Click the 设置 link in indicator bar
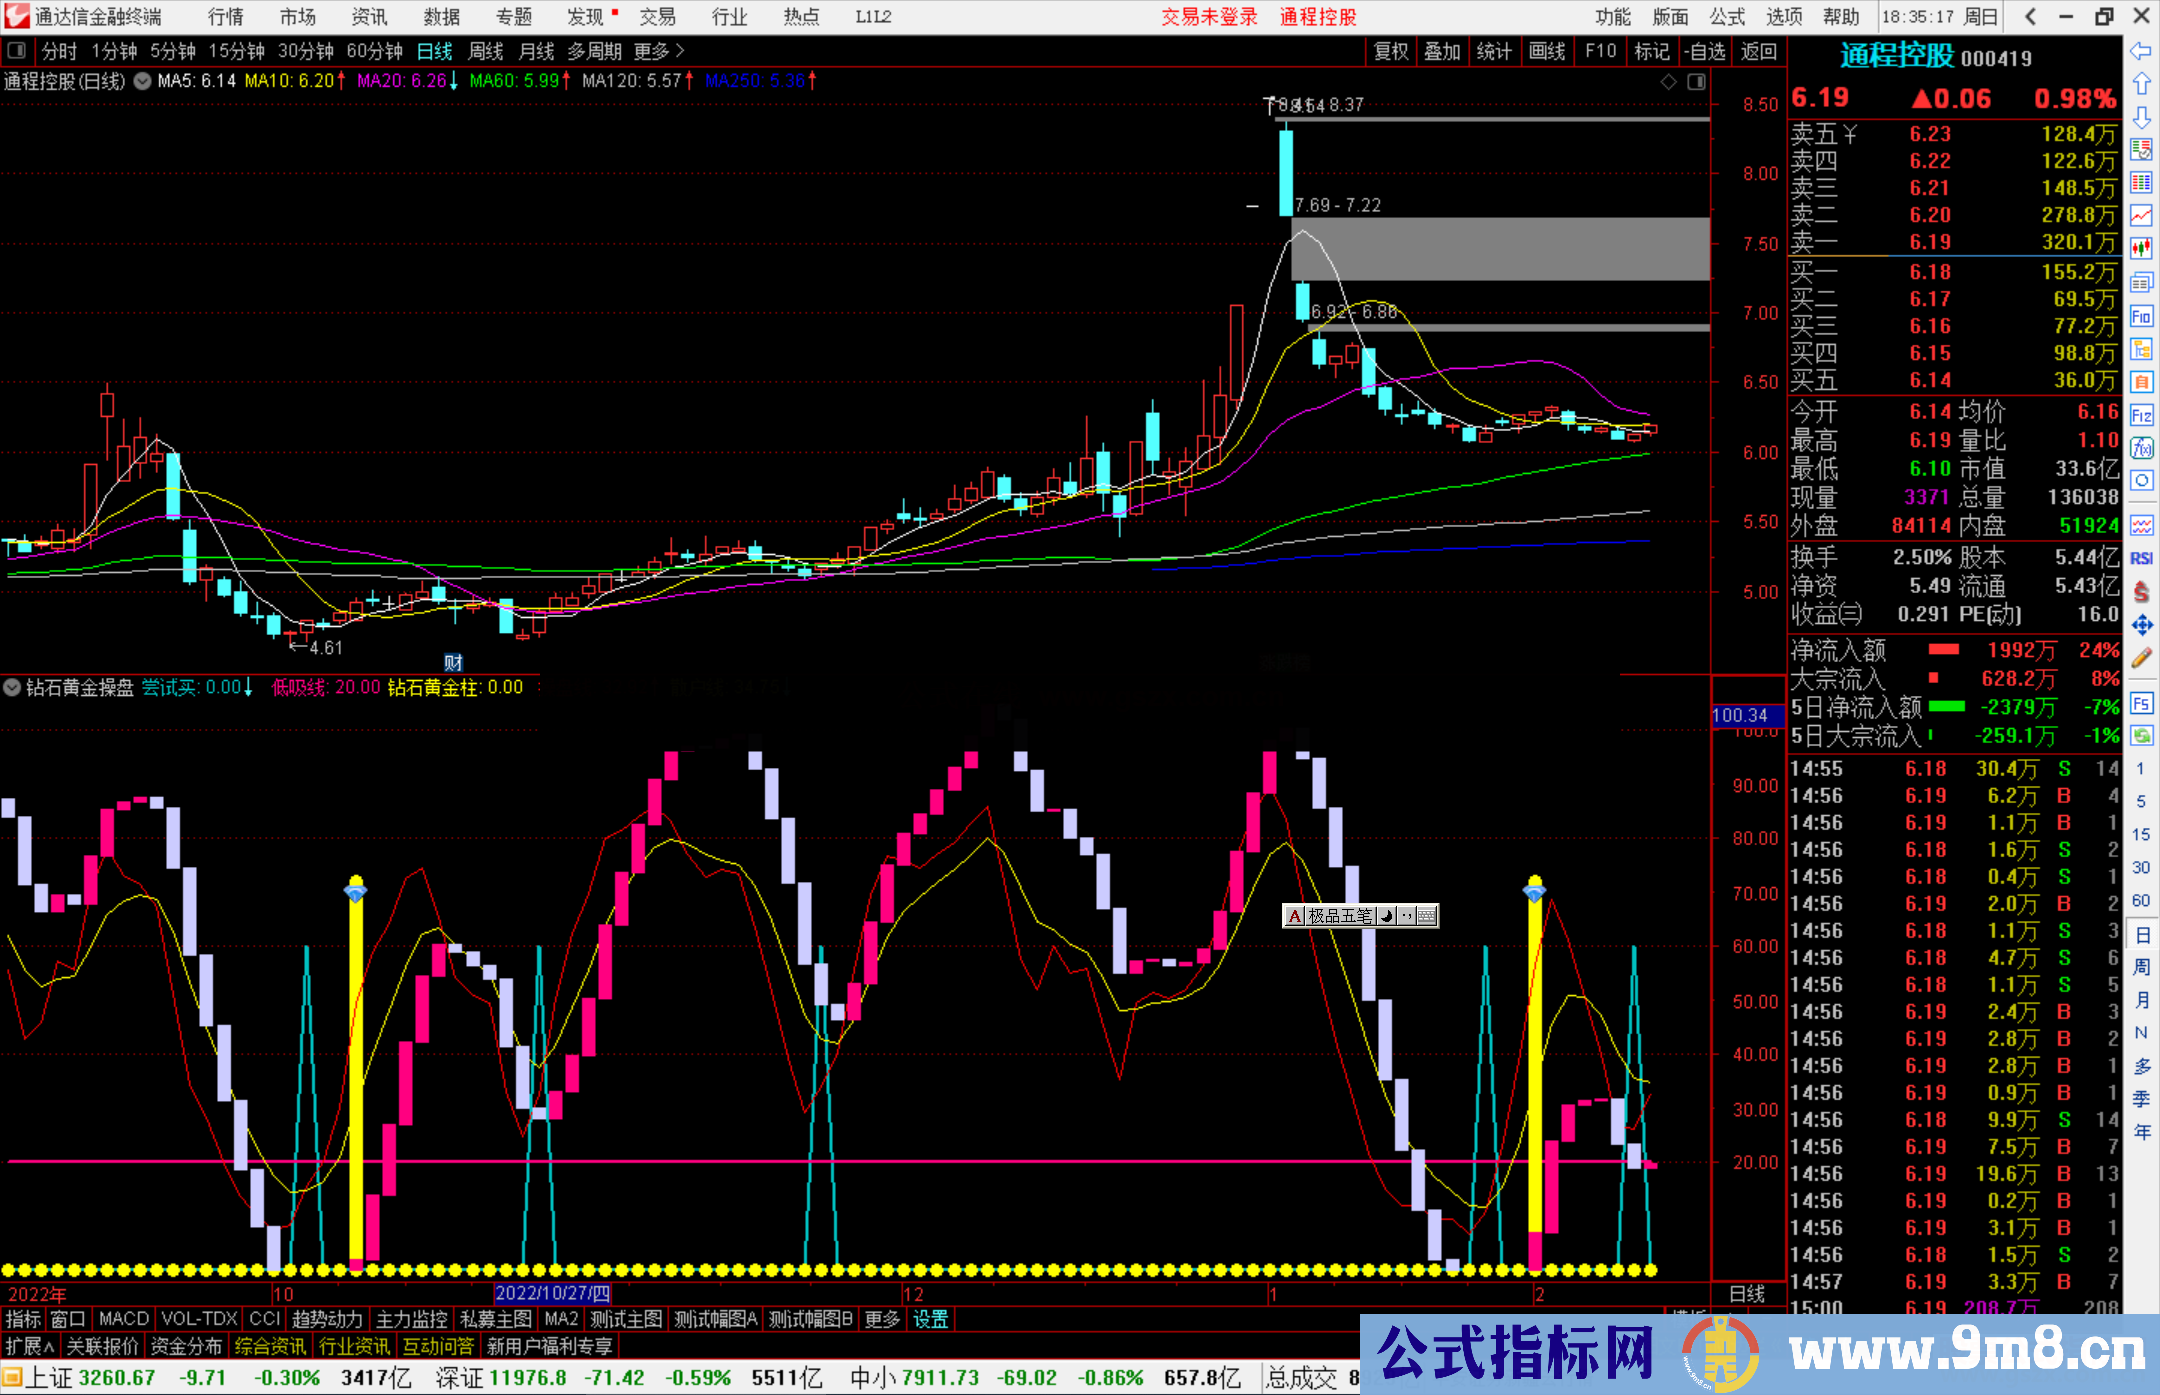The width and height of the screenshot is (2160, 1395). coord(930,1319)
